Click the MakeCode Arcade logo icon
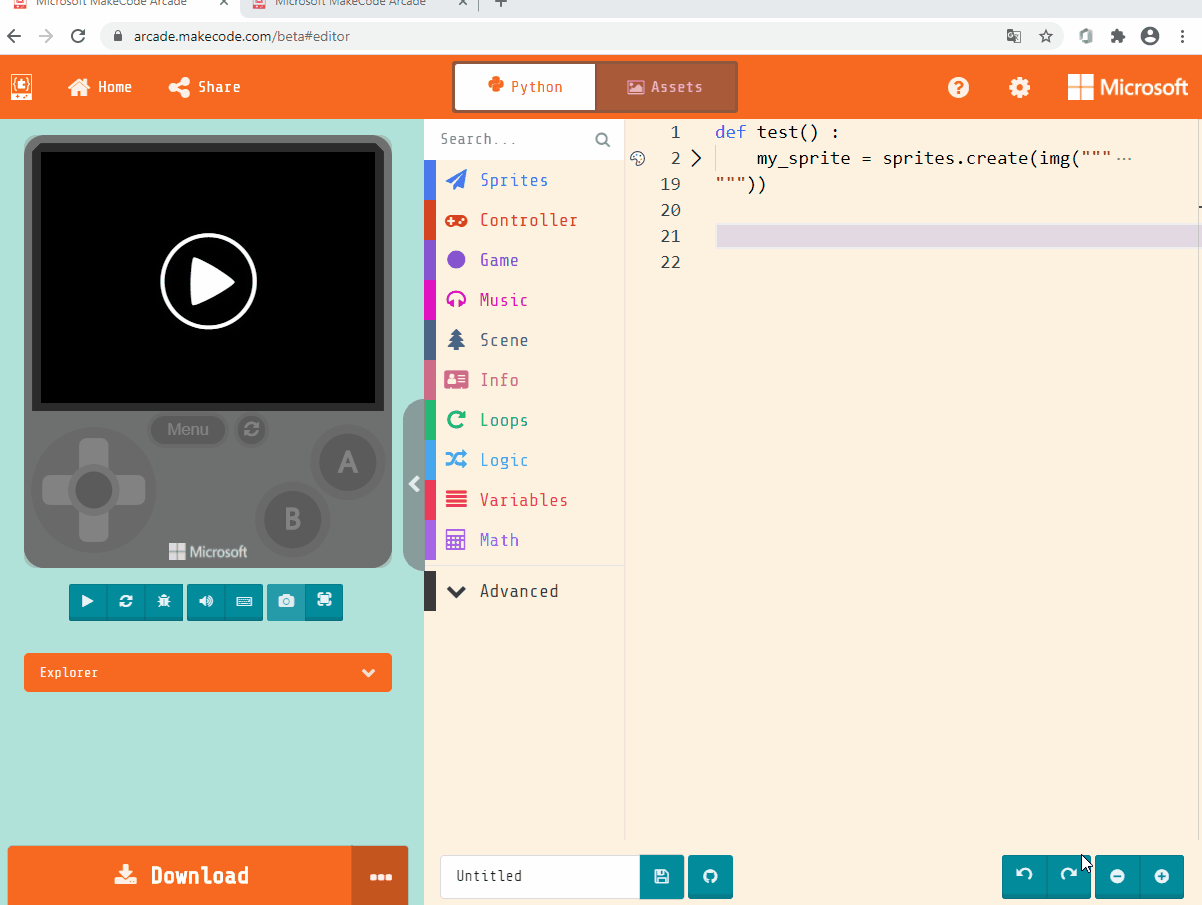This screenshot has height=905, width=1202. coord(21,87)
